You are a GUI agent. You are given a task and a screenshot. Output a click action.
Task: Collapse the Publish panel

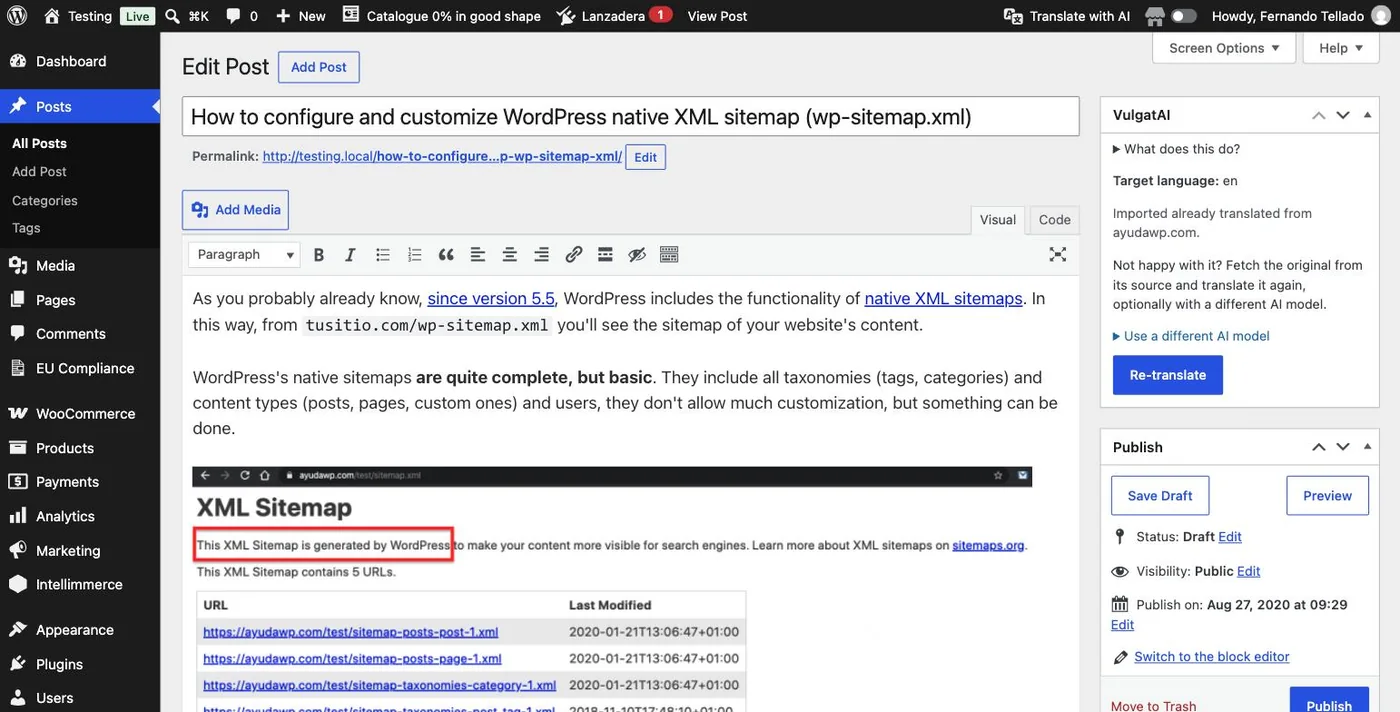coord(1367,447)
